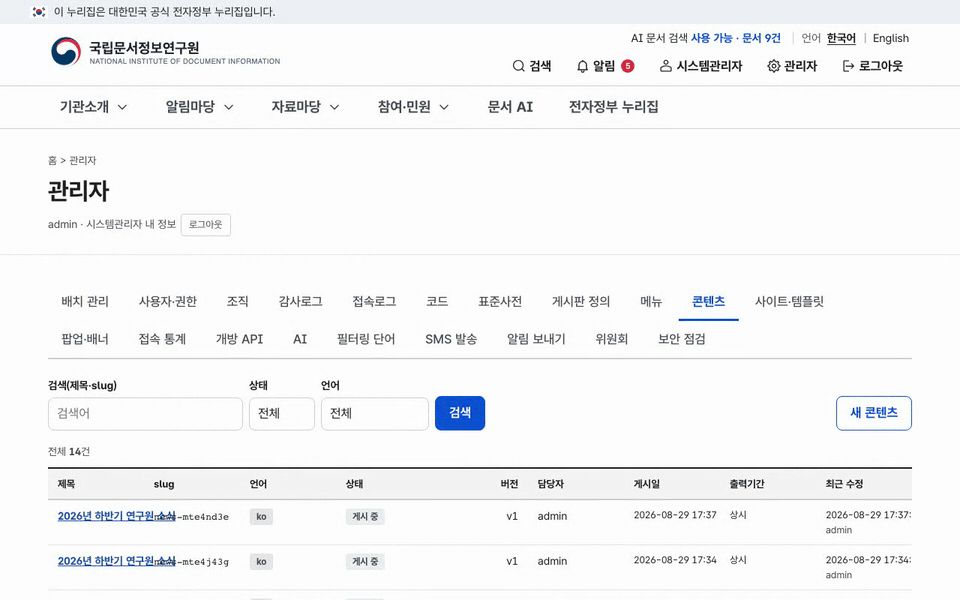
Task: Click the 게시일 column header
Action: [x=647, y=484]
